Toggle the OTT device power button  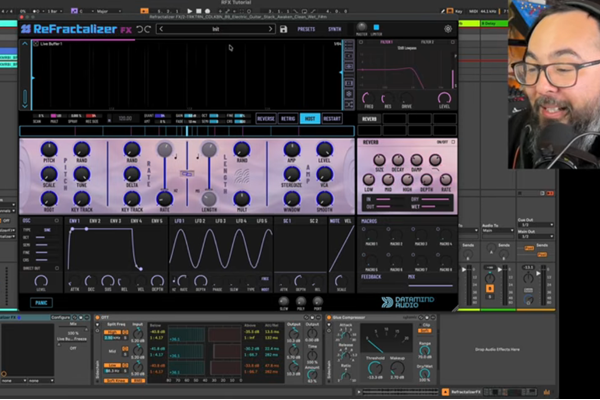(97, 317)
